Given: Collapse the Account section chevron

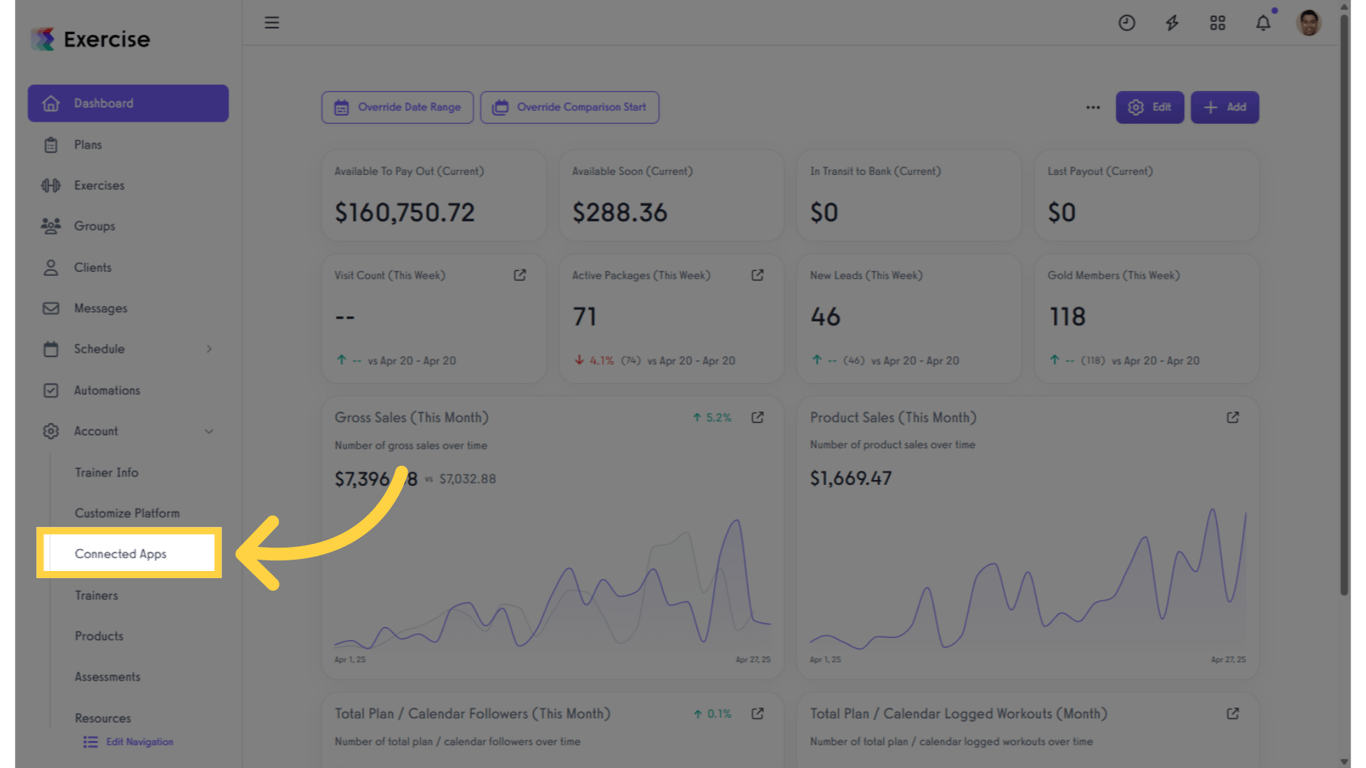Looking at the screenshot, I should point(209,432).
